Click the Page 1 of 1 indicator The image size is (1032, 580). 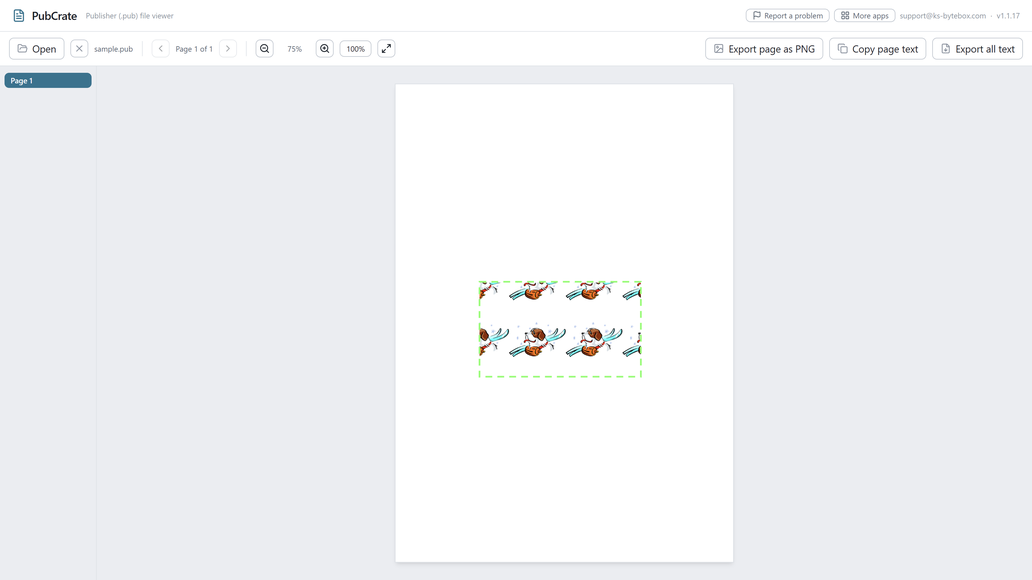tap(194, 49)
